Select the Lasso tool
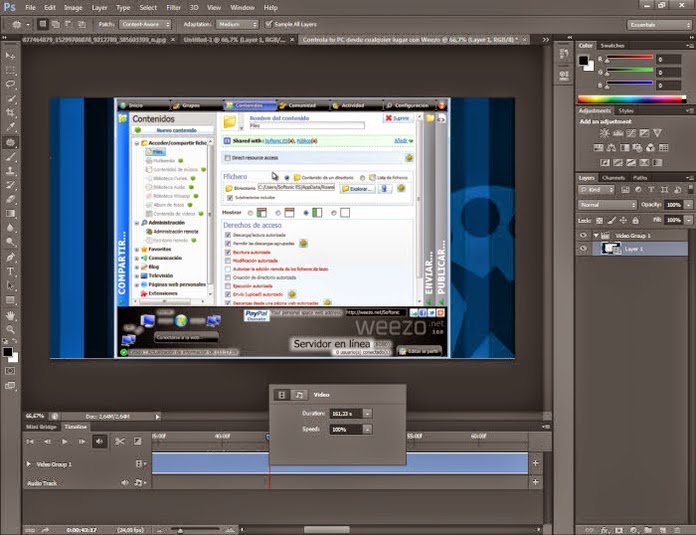 pos(10,84)
